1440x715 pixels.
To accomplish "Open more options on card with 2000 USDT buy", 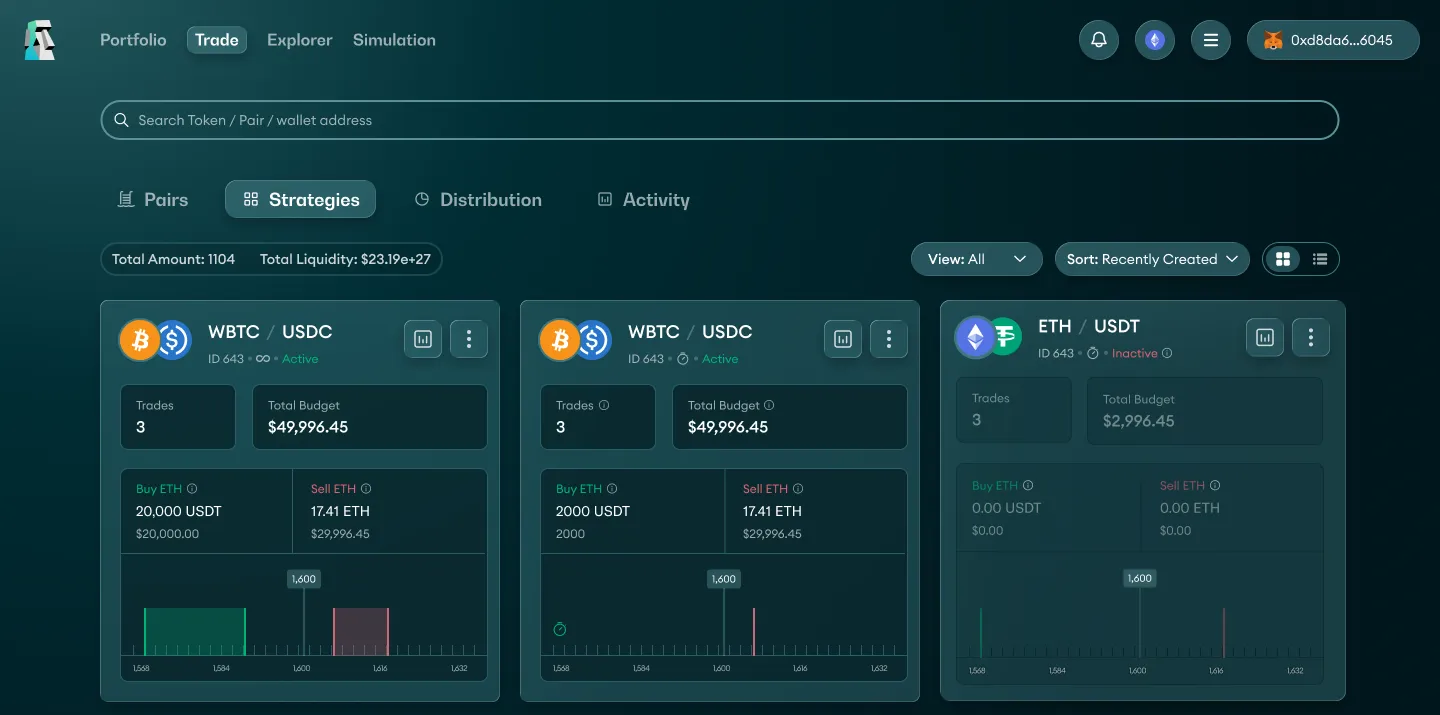I will [889, 339].
